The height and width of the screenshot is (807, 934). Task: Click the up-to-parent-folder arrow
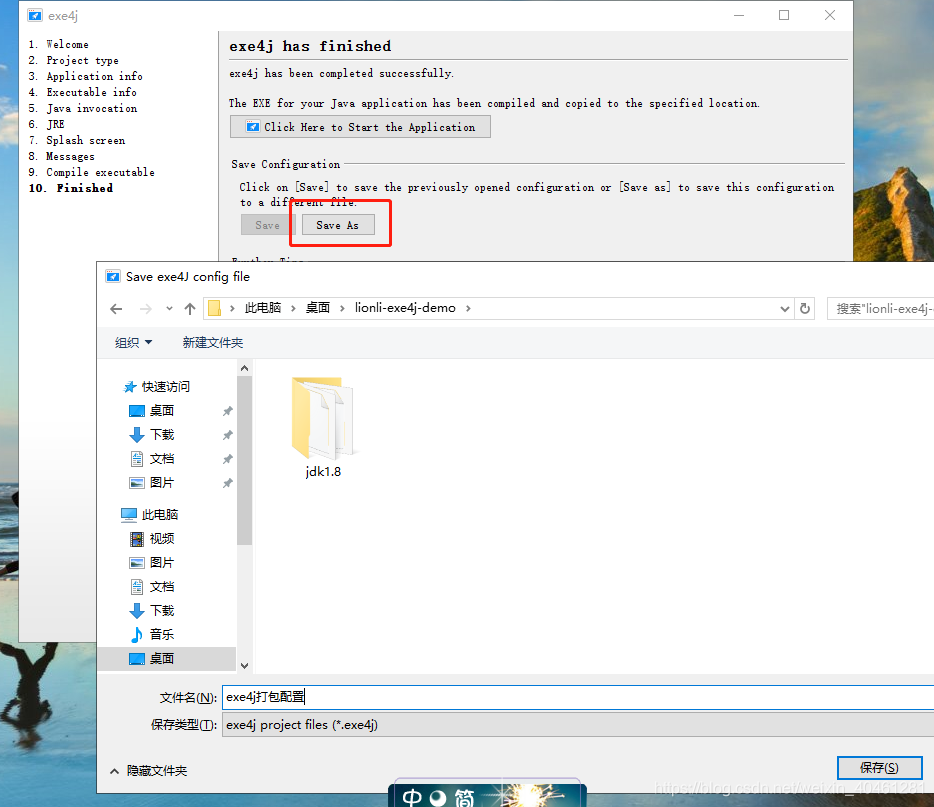[x=190, y=308]
